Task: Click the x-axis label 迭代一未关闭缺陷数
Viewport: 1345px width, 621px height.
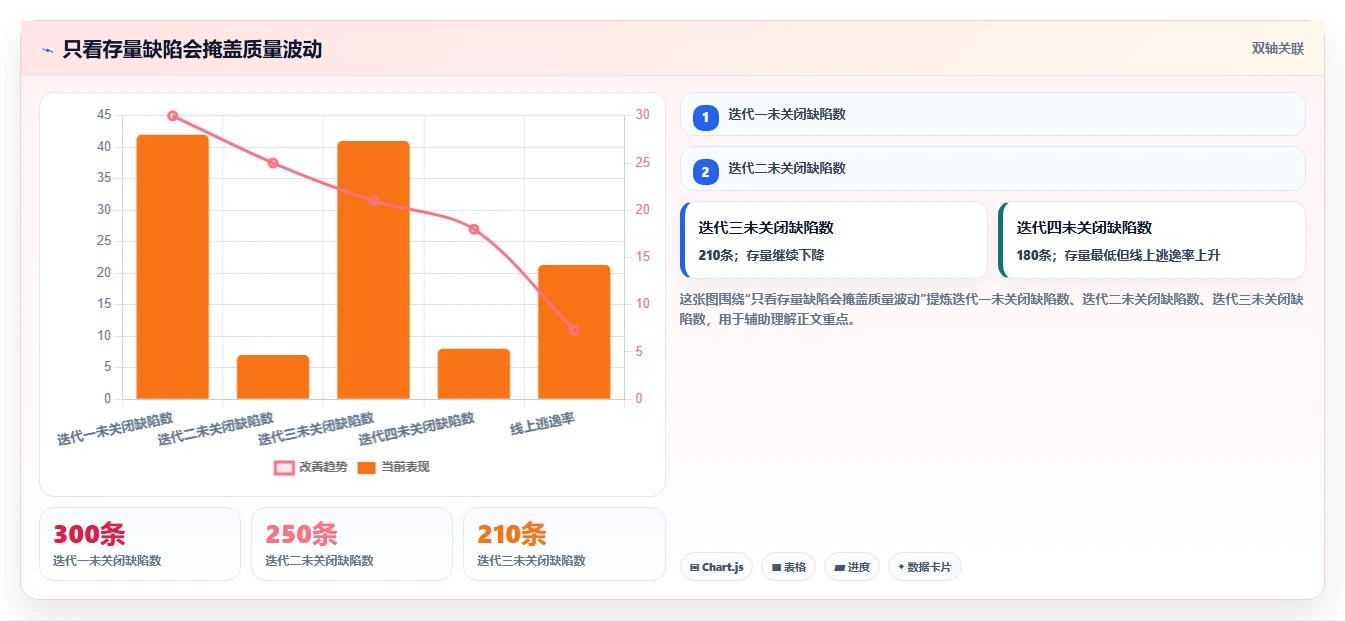Action: [x=115, y=428]
